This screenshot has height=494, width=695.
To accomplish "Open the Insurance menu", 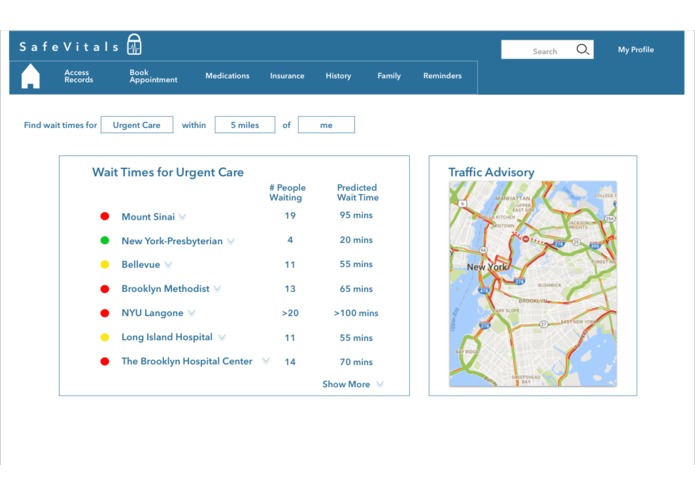I will point(287,76).
